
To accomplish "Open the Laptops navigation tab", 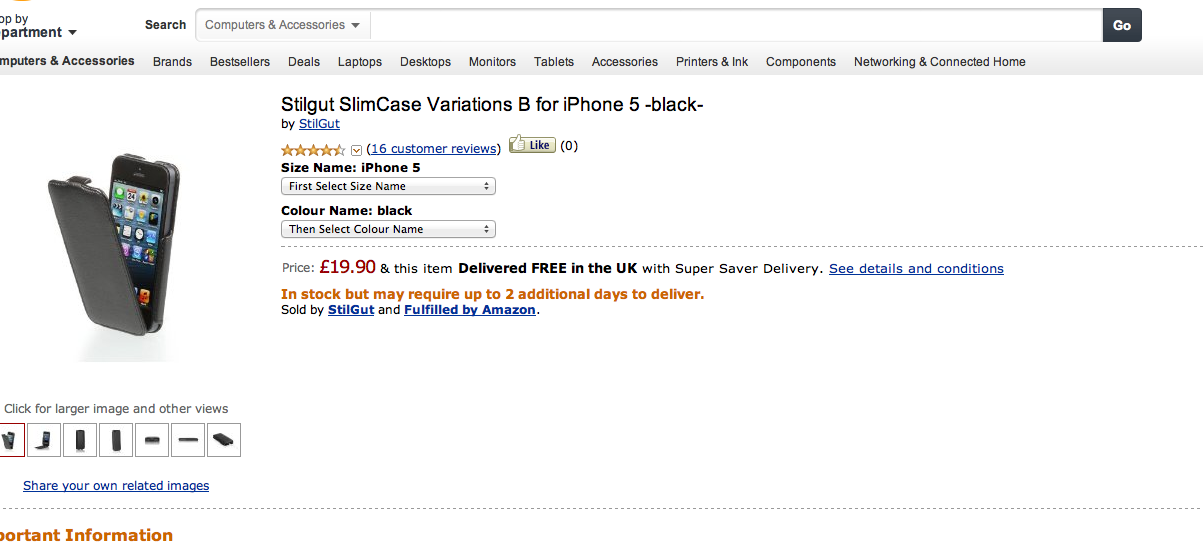I will tap(360, 62).
